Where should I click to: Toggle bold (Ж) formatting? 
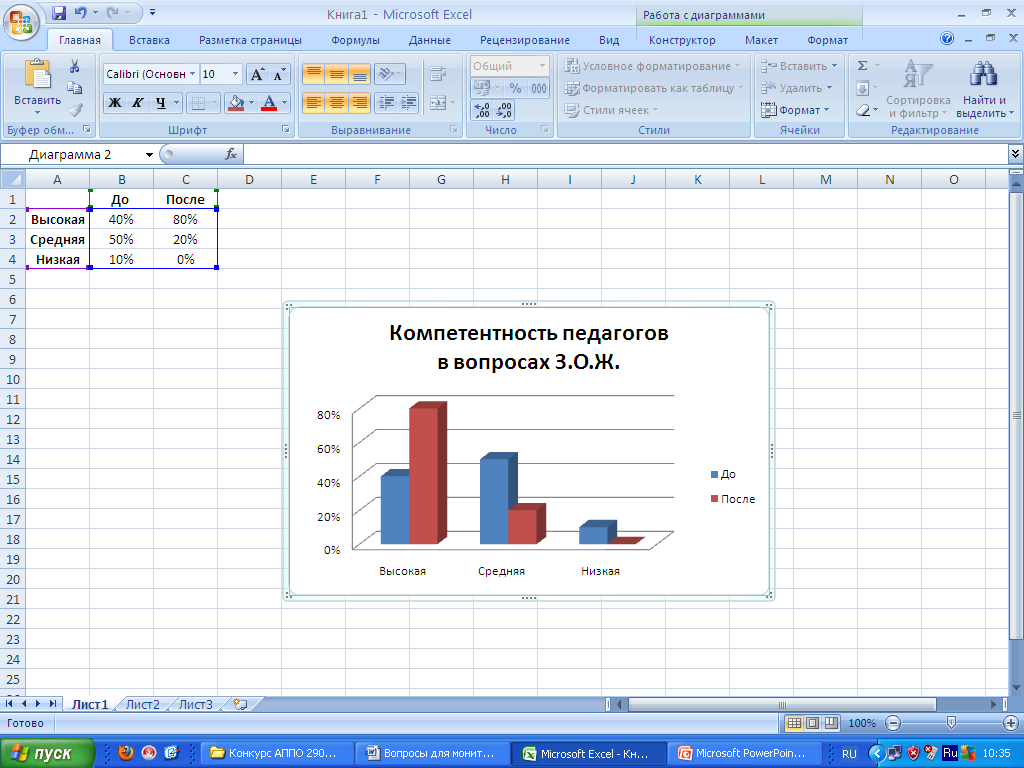pyautogui.click(x=115, y=103)
